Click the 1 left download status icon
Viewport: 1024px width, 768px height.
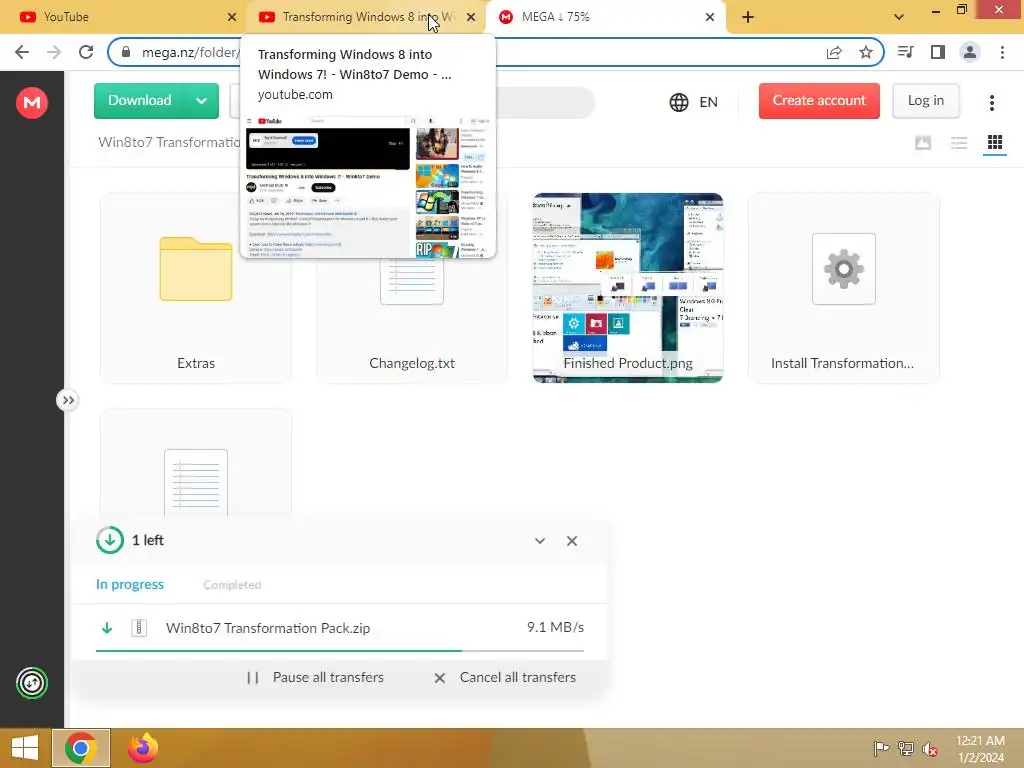[x=110, y=540]
